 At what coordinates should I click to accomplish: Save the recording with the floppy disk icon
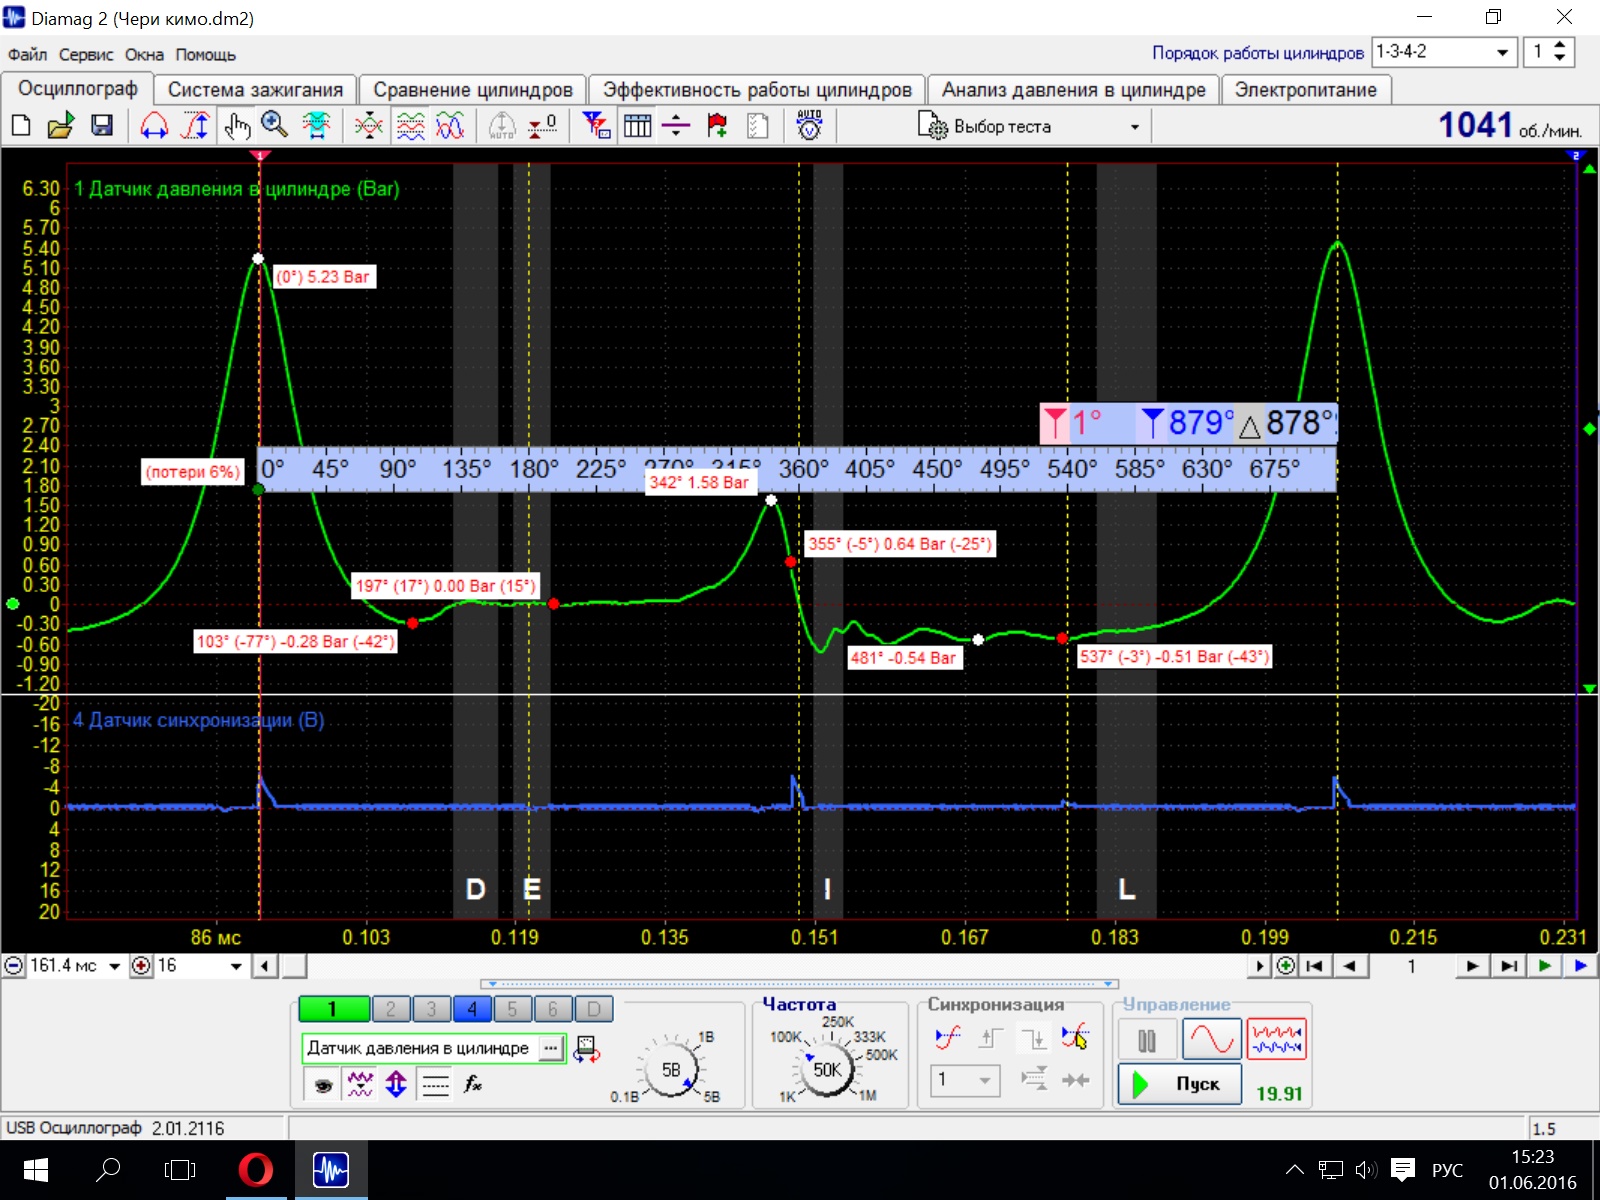click(101, 126)
